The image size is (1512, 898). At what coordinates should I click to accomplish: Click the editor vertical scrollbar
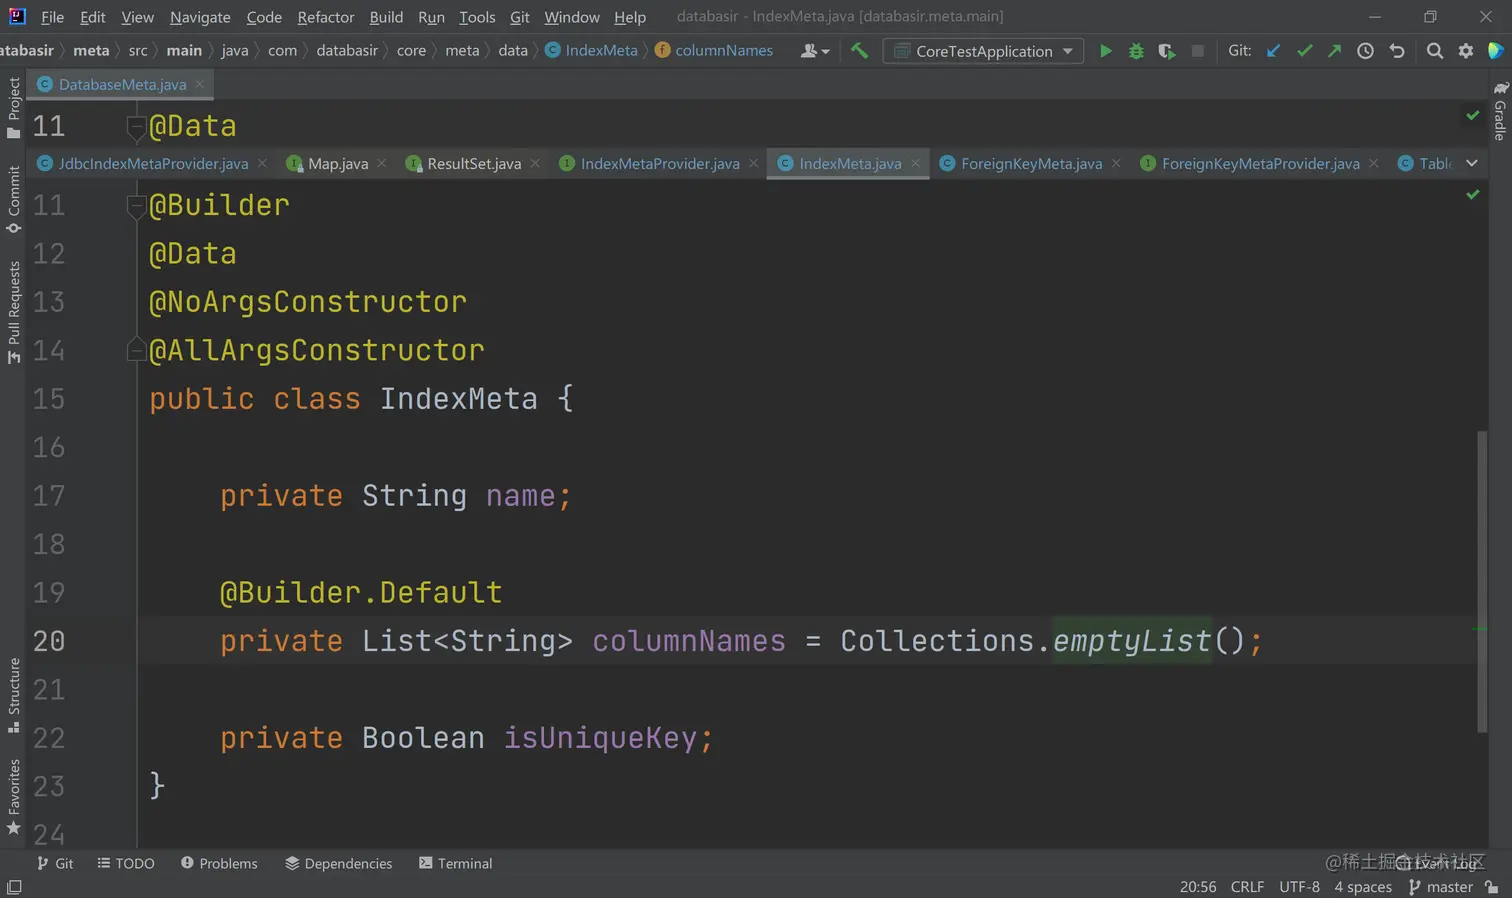tap(1481, 580)
